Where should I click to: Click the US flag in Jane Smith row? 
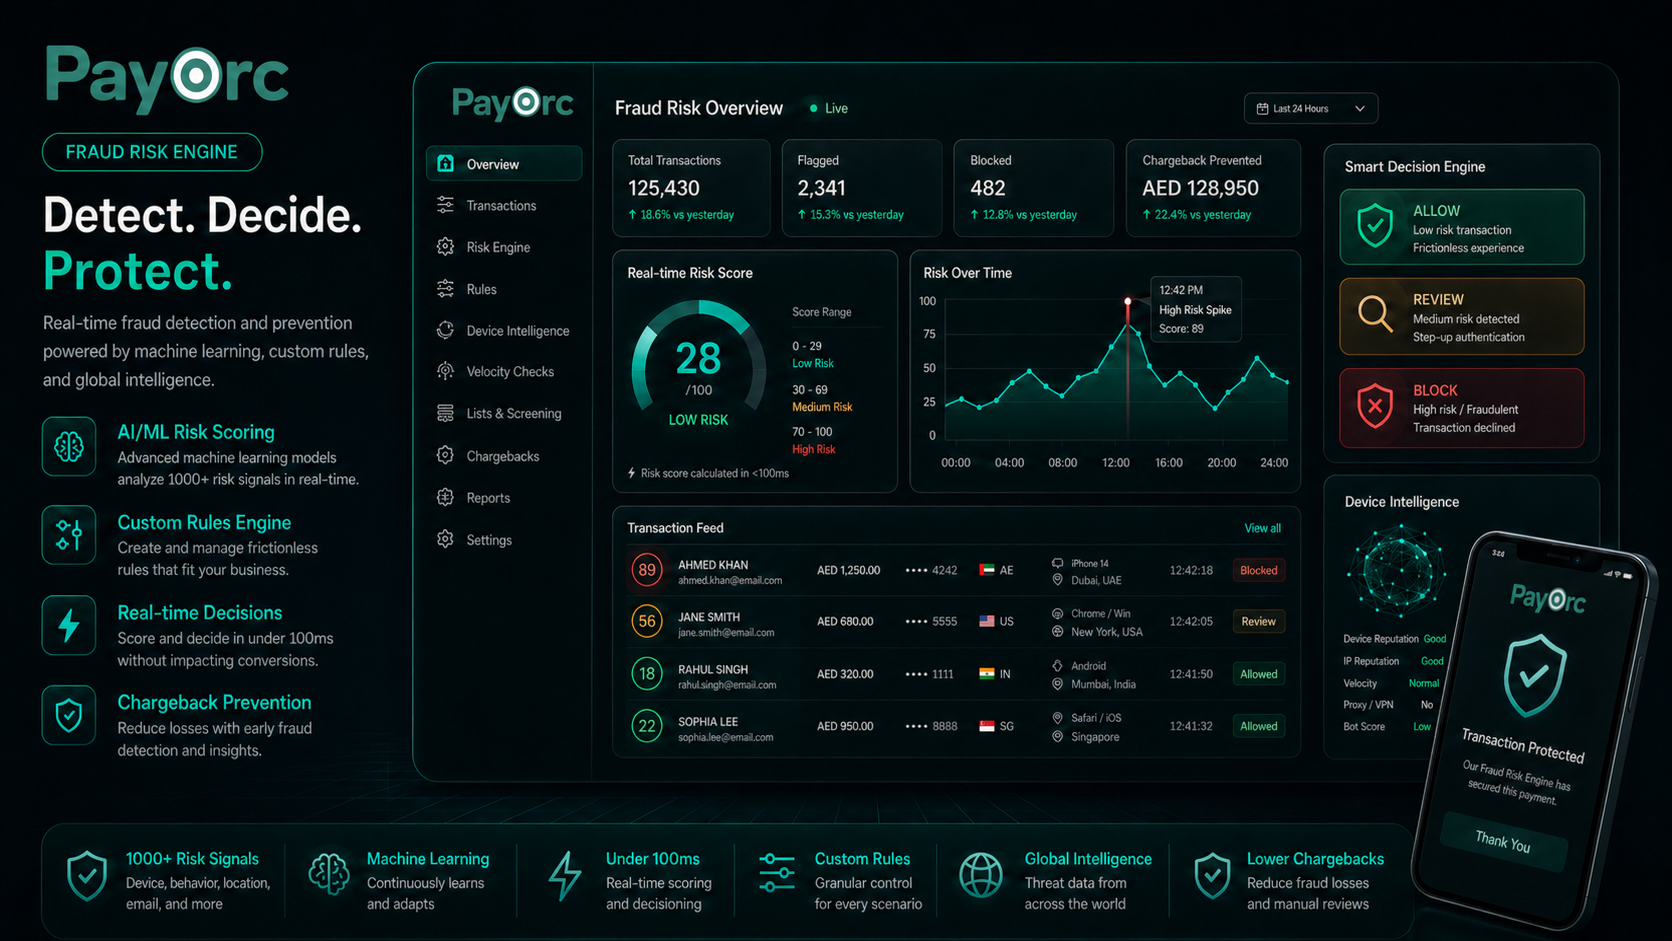(x=987, y=621)
